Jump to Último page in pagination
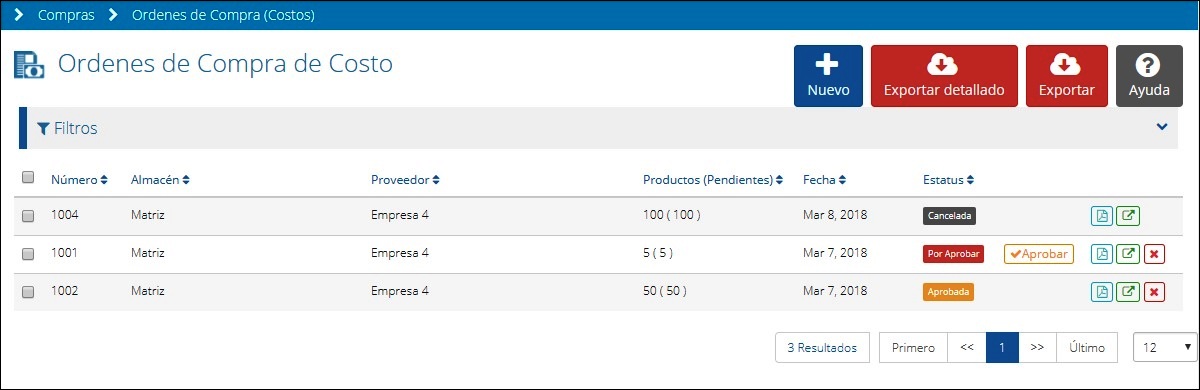The height and width of the screenshot is (390, 1200). [x=1087, y=347]
